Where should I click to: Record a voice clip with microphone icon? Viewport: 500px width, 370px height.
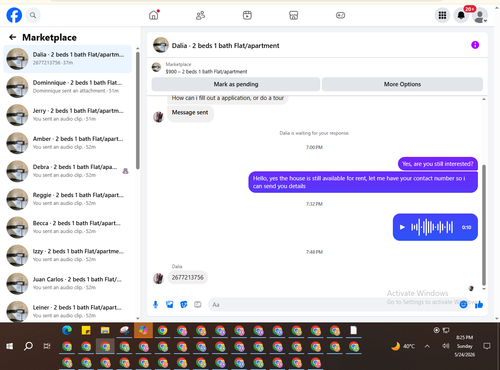tap(155, 304)
